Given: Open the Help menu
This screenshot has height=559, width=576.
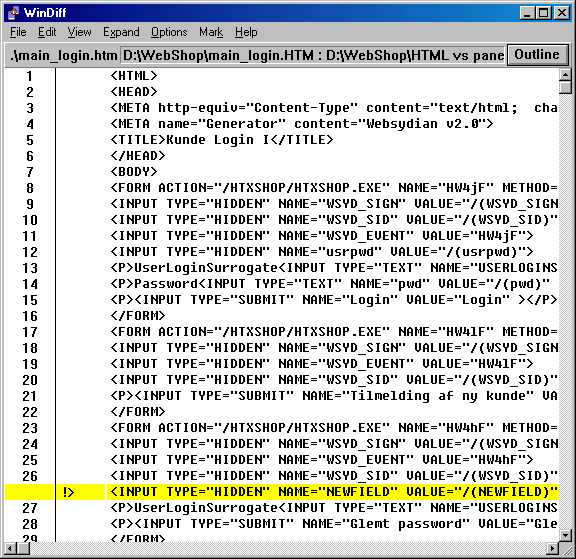Looking at the screenshot, I should [x=246, y=32].
